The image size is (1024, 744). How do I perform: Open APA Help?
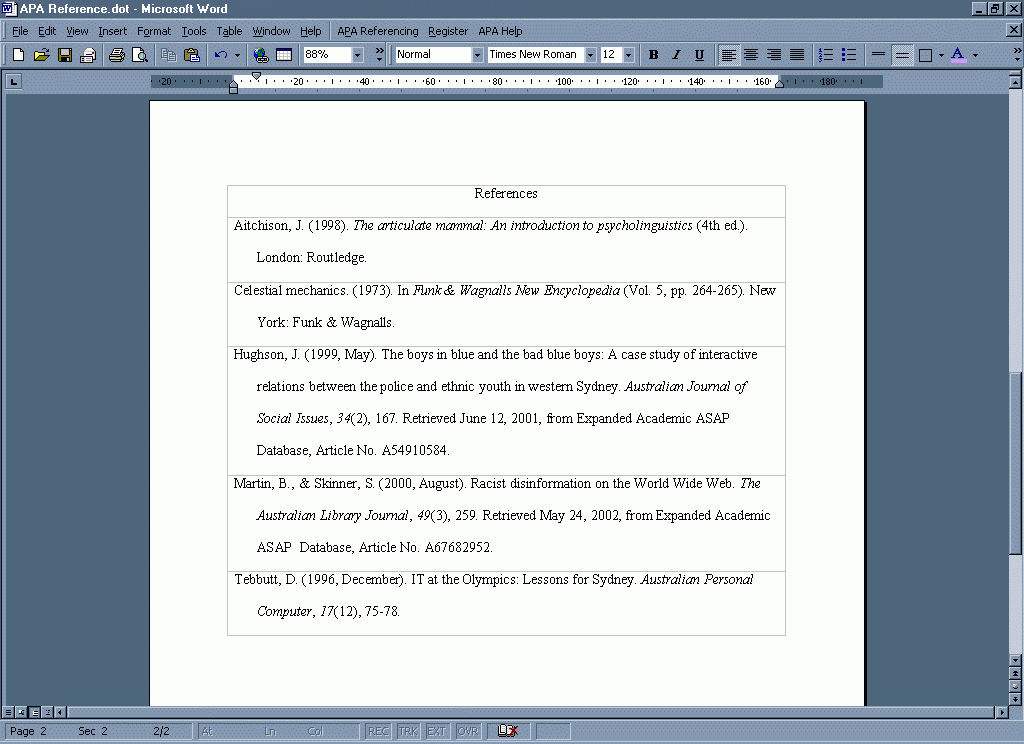500,31
